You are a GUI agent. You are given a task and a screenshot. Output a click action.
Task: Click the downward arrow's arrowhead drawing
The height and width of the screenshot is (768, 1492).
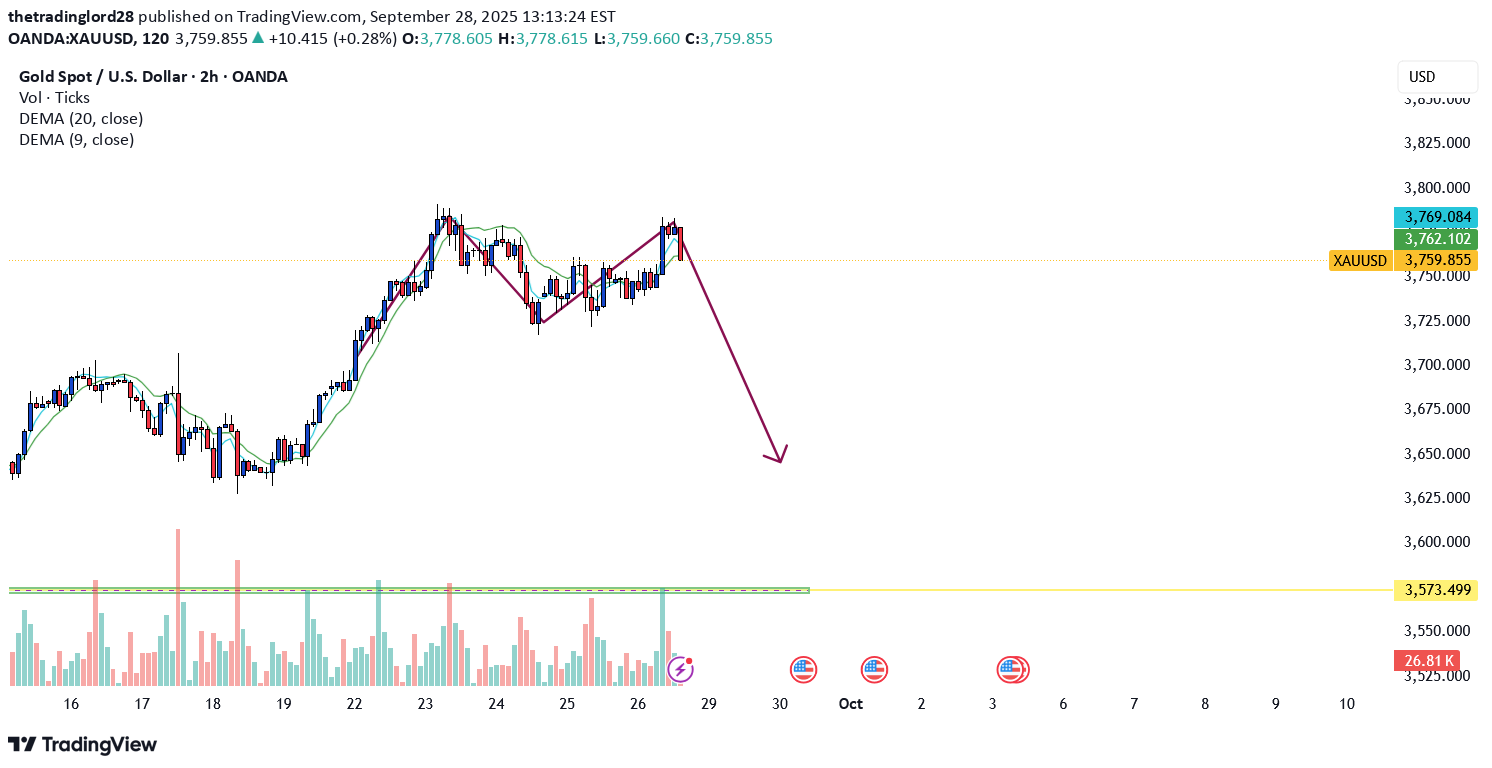pyautogui.click(x=779, y=457)
